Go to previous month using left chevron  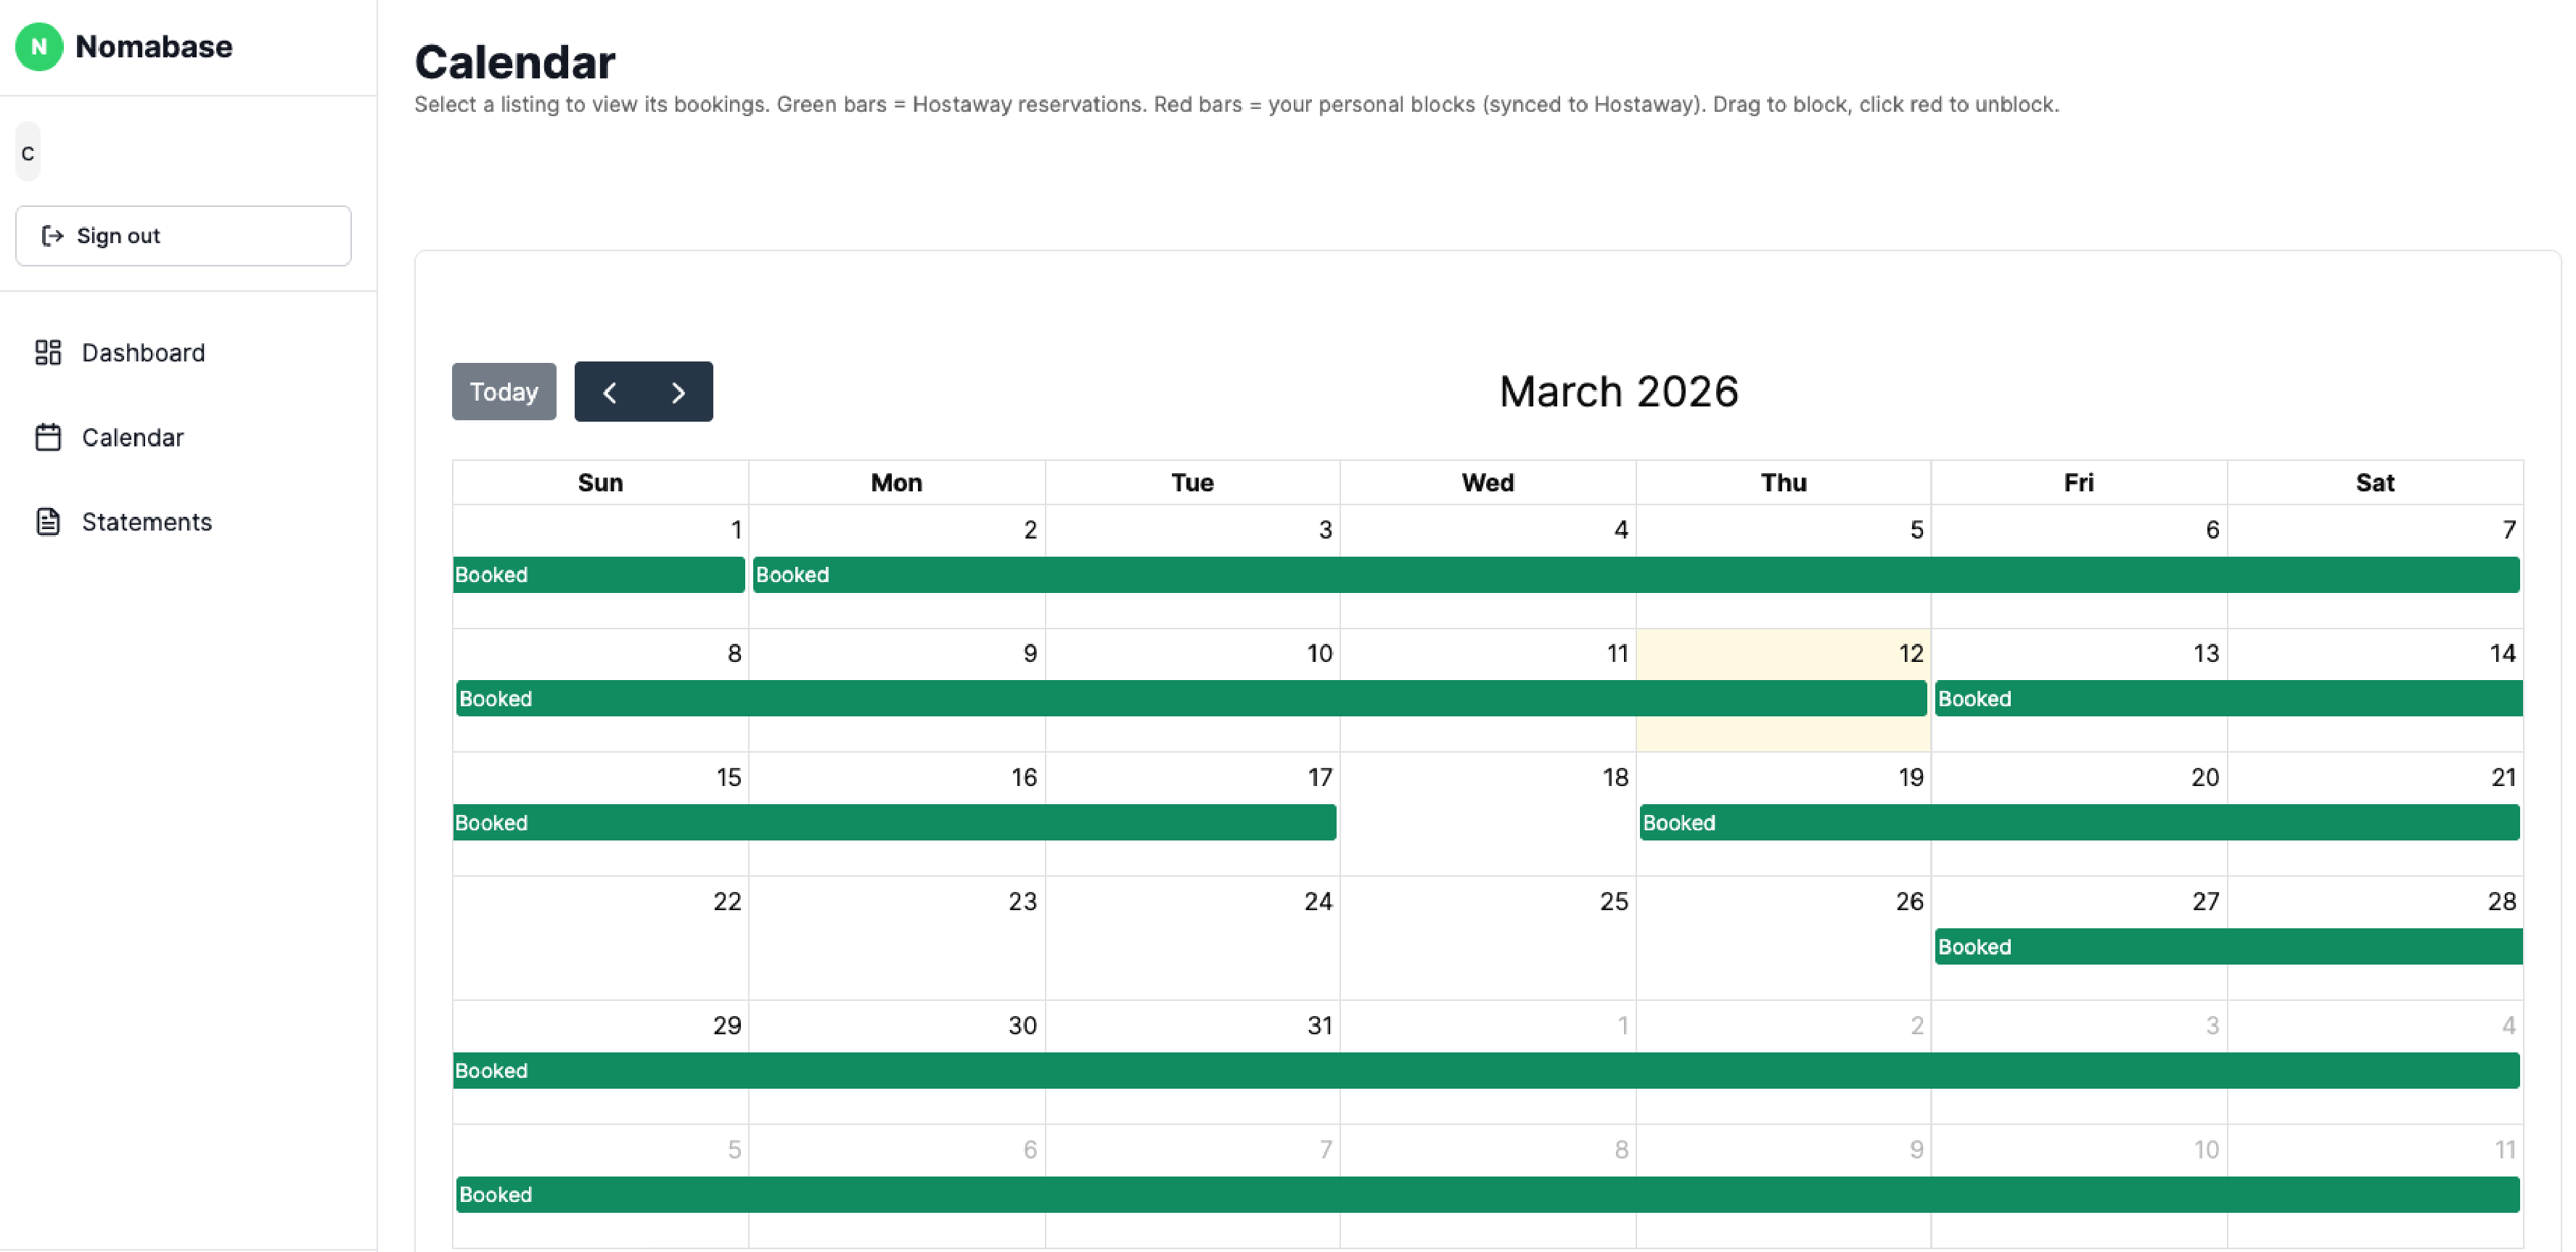[x=610, y=391]
